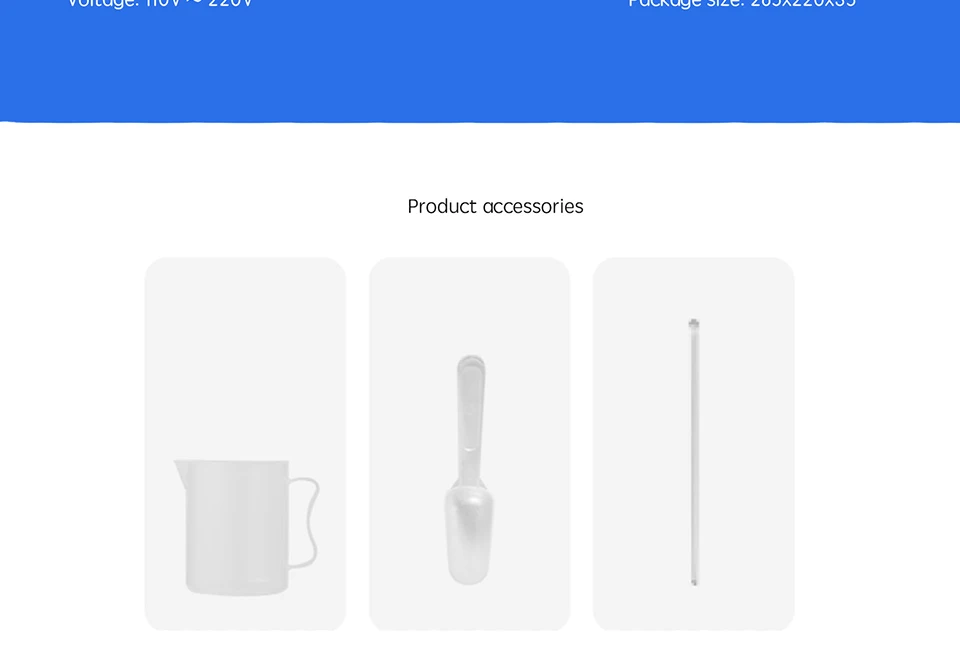Click the spoon's long handle
Image resolution: width=960 pixels, height=657 pixels.
click(x=470, y=416)
